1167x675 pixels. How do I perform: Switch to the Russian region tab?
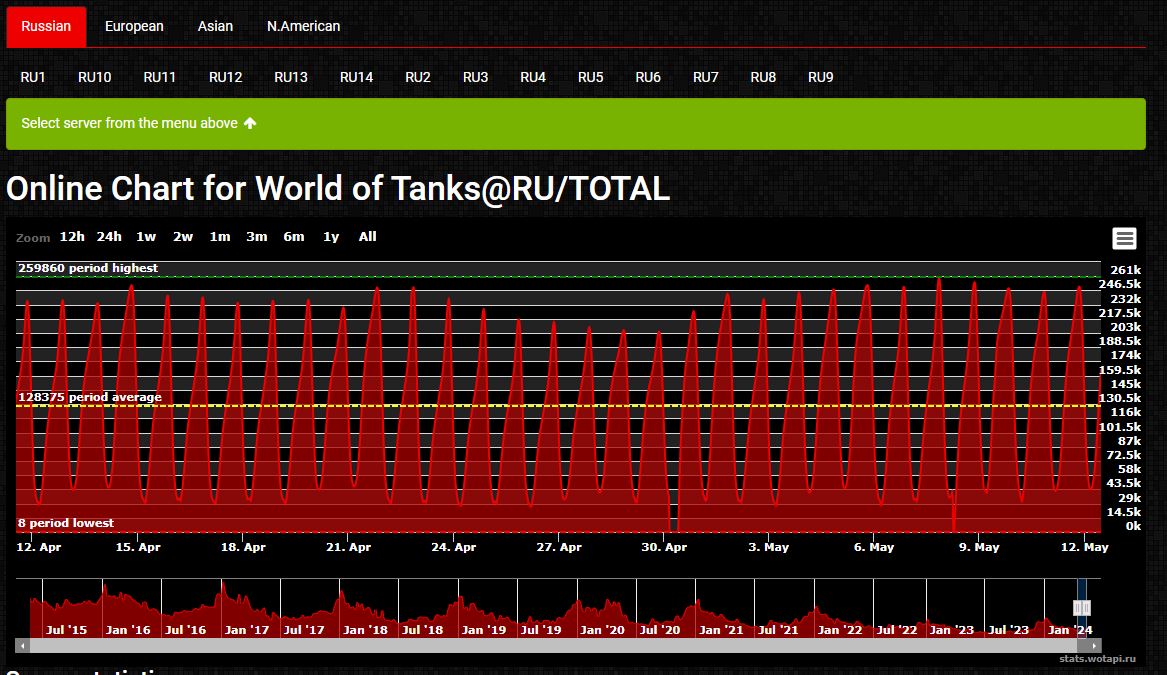coord(46,26)
